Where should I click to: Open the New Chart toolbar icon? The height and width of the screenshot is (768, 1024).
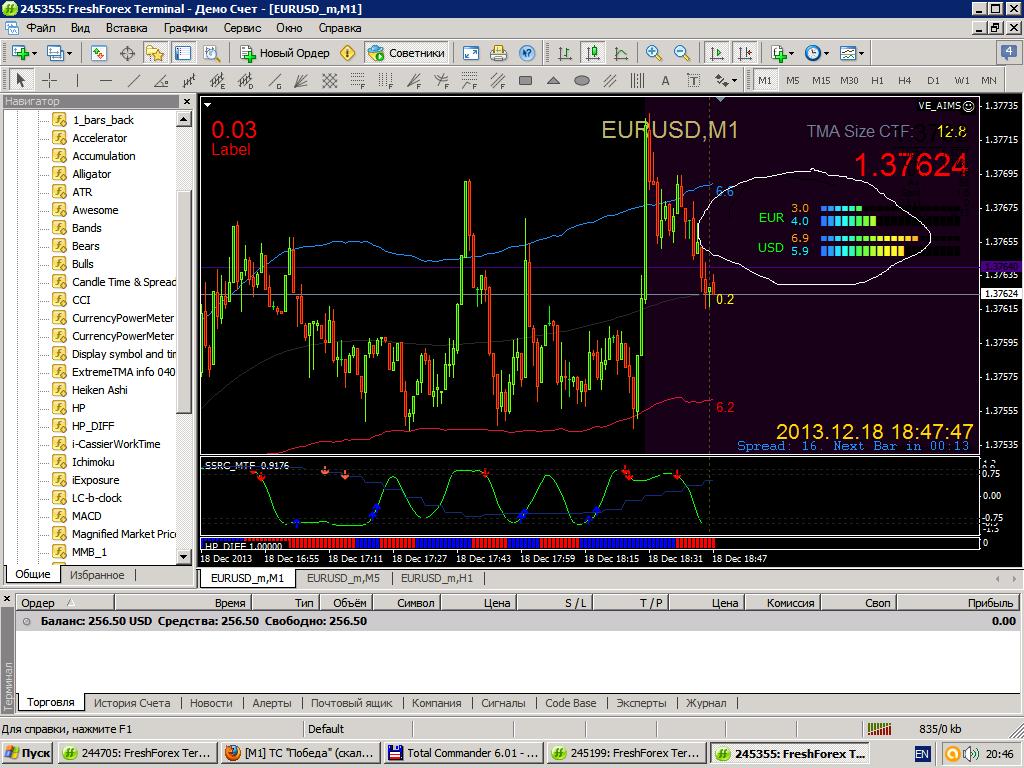[19, 53]
